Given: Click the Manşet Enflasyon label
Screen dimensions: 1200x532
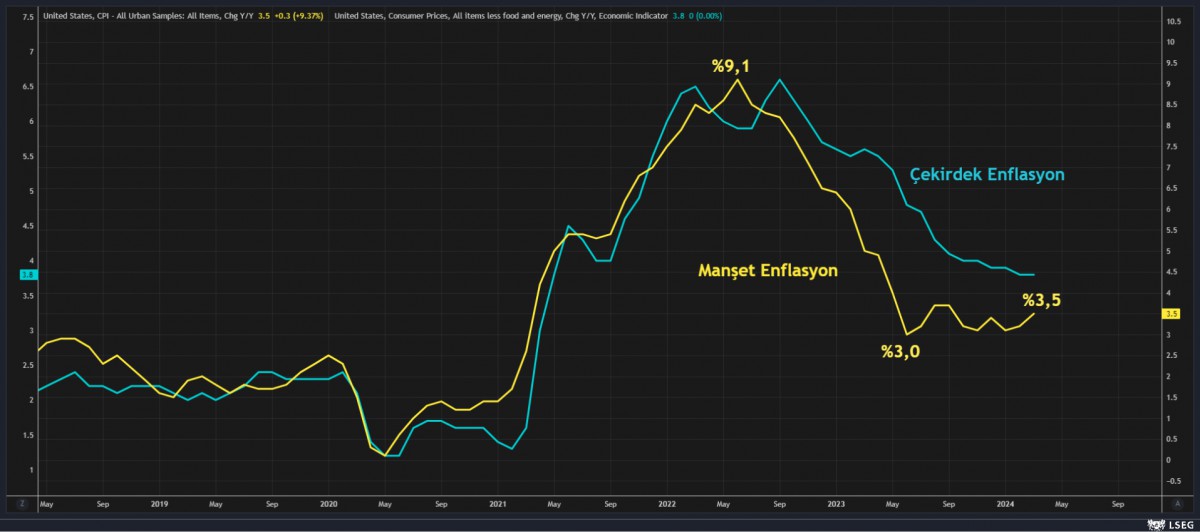Looking at the screenshot, I should tap(767, 270).
